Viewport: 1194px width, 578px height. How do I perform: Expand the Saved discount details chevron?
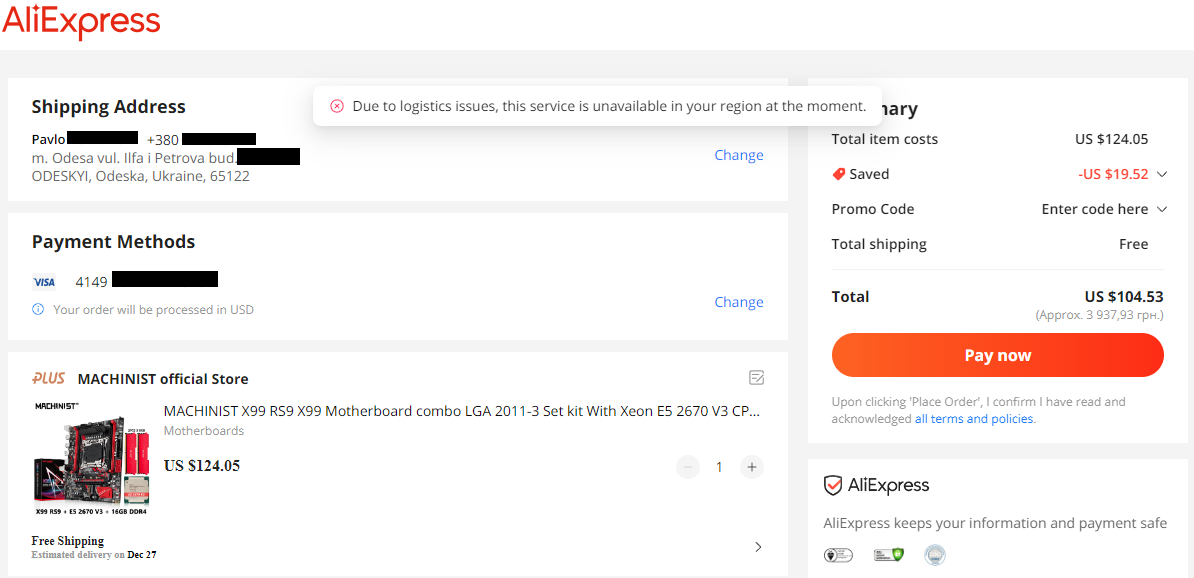coord(1161,174)
